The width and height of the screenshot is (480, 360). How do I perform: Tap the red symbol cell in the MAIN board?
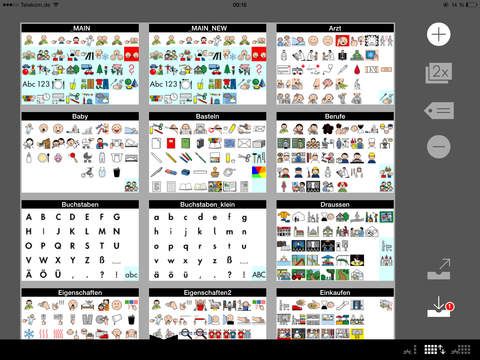pos(131,54)
